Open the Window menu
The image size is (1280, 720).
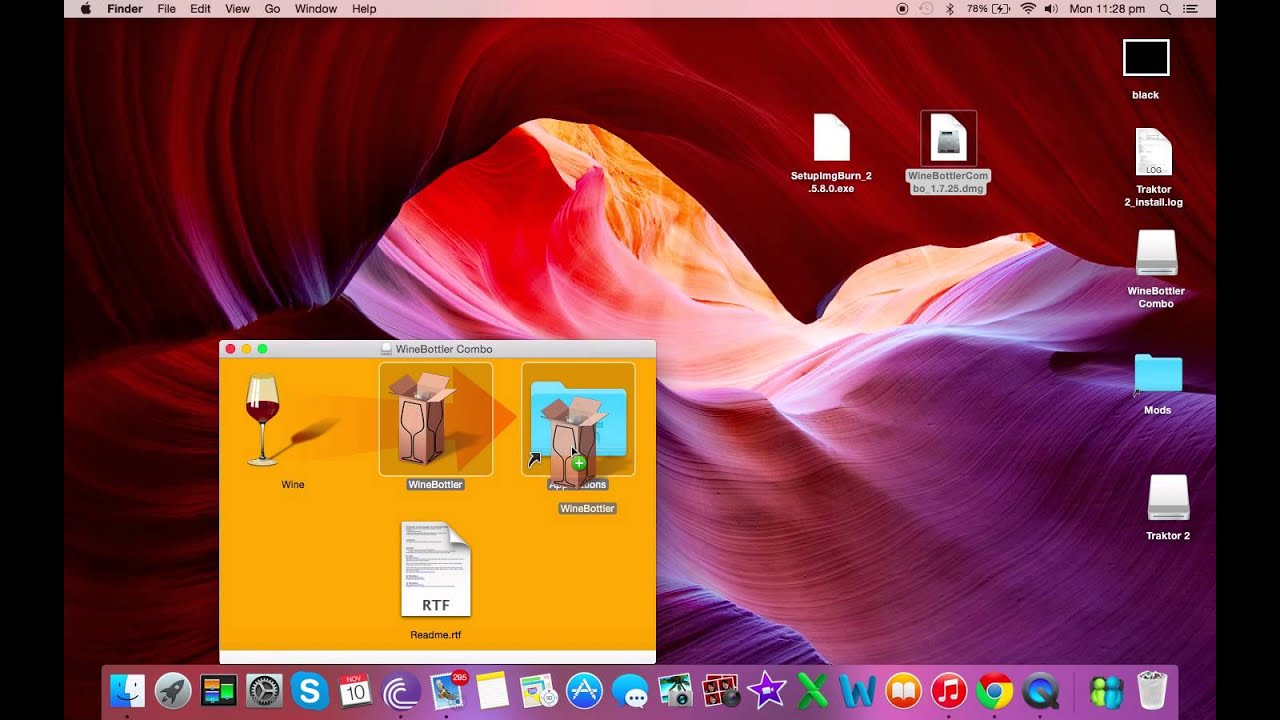point(316,9)
